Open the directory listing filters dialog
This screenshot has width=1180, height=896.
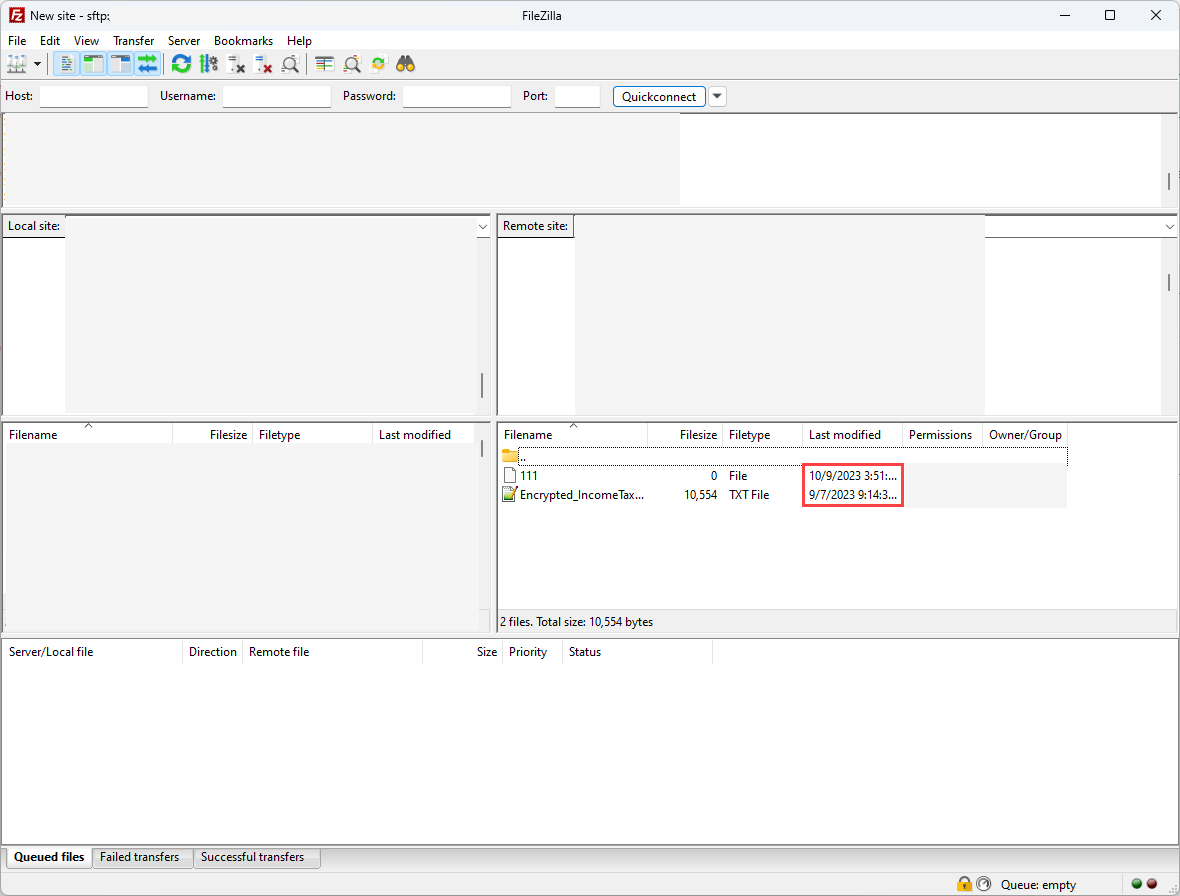(x=324, y=64)
